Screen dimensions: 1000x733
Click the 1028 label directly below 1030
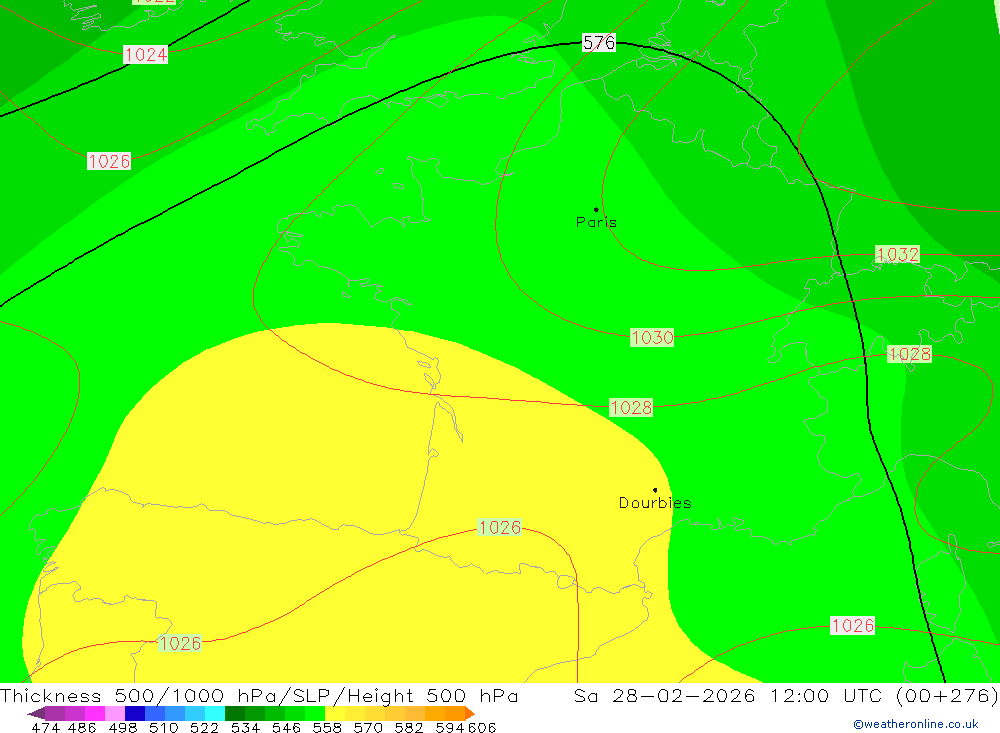(x=631, y=408)
